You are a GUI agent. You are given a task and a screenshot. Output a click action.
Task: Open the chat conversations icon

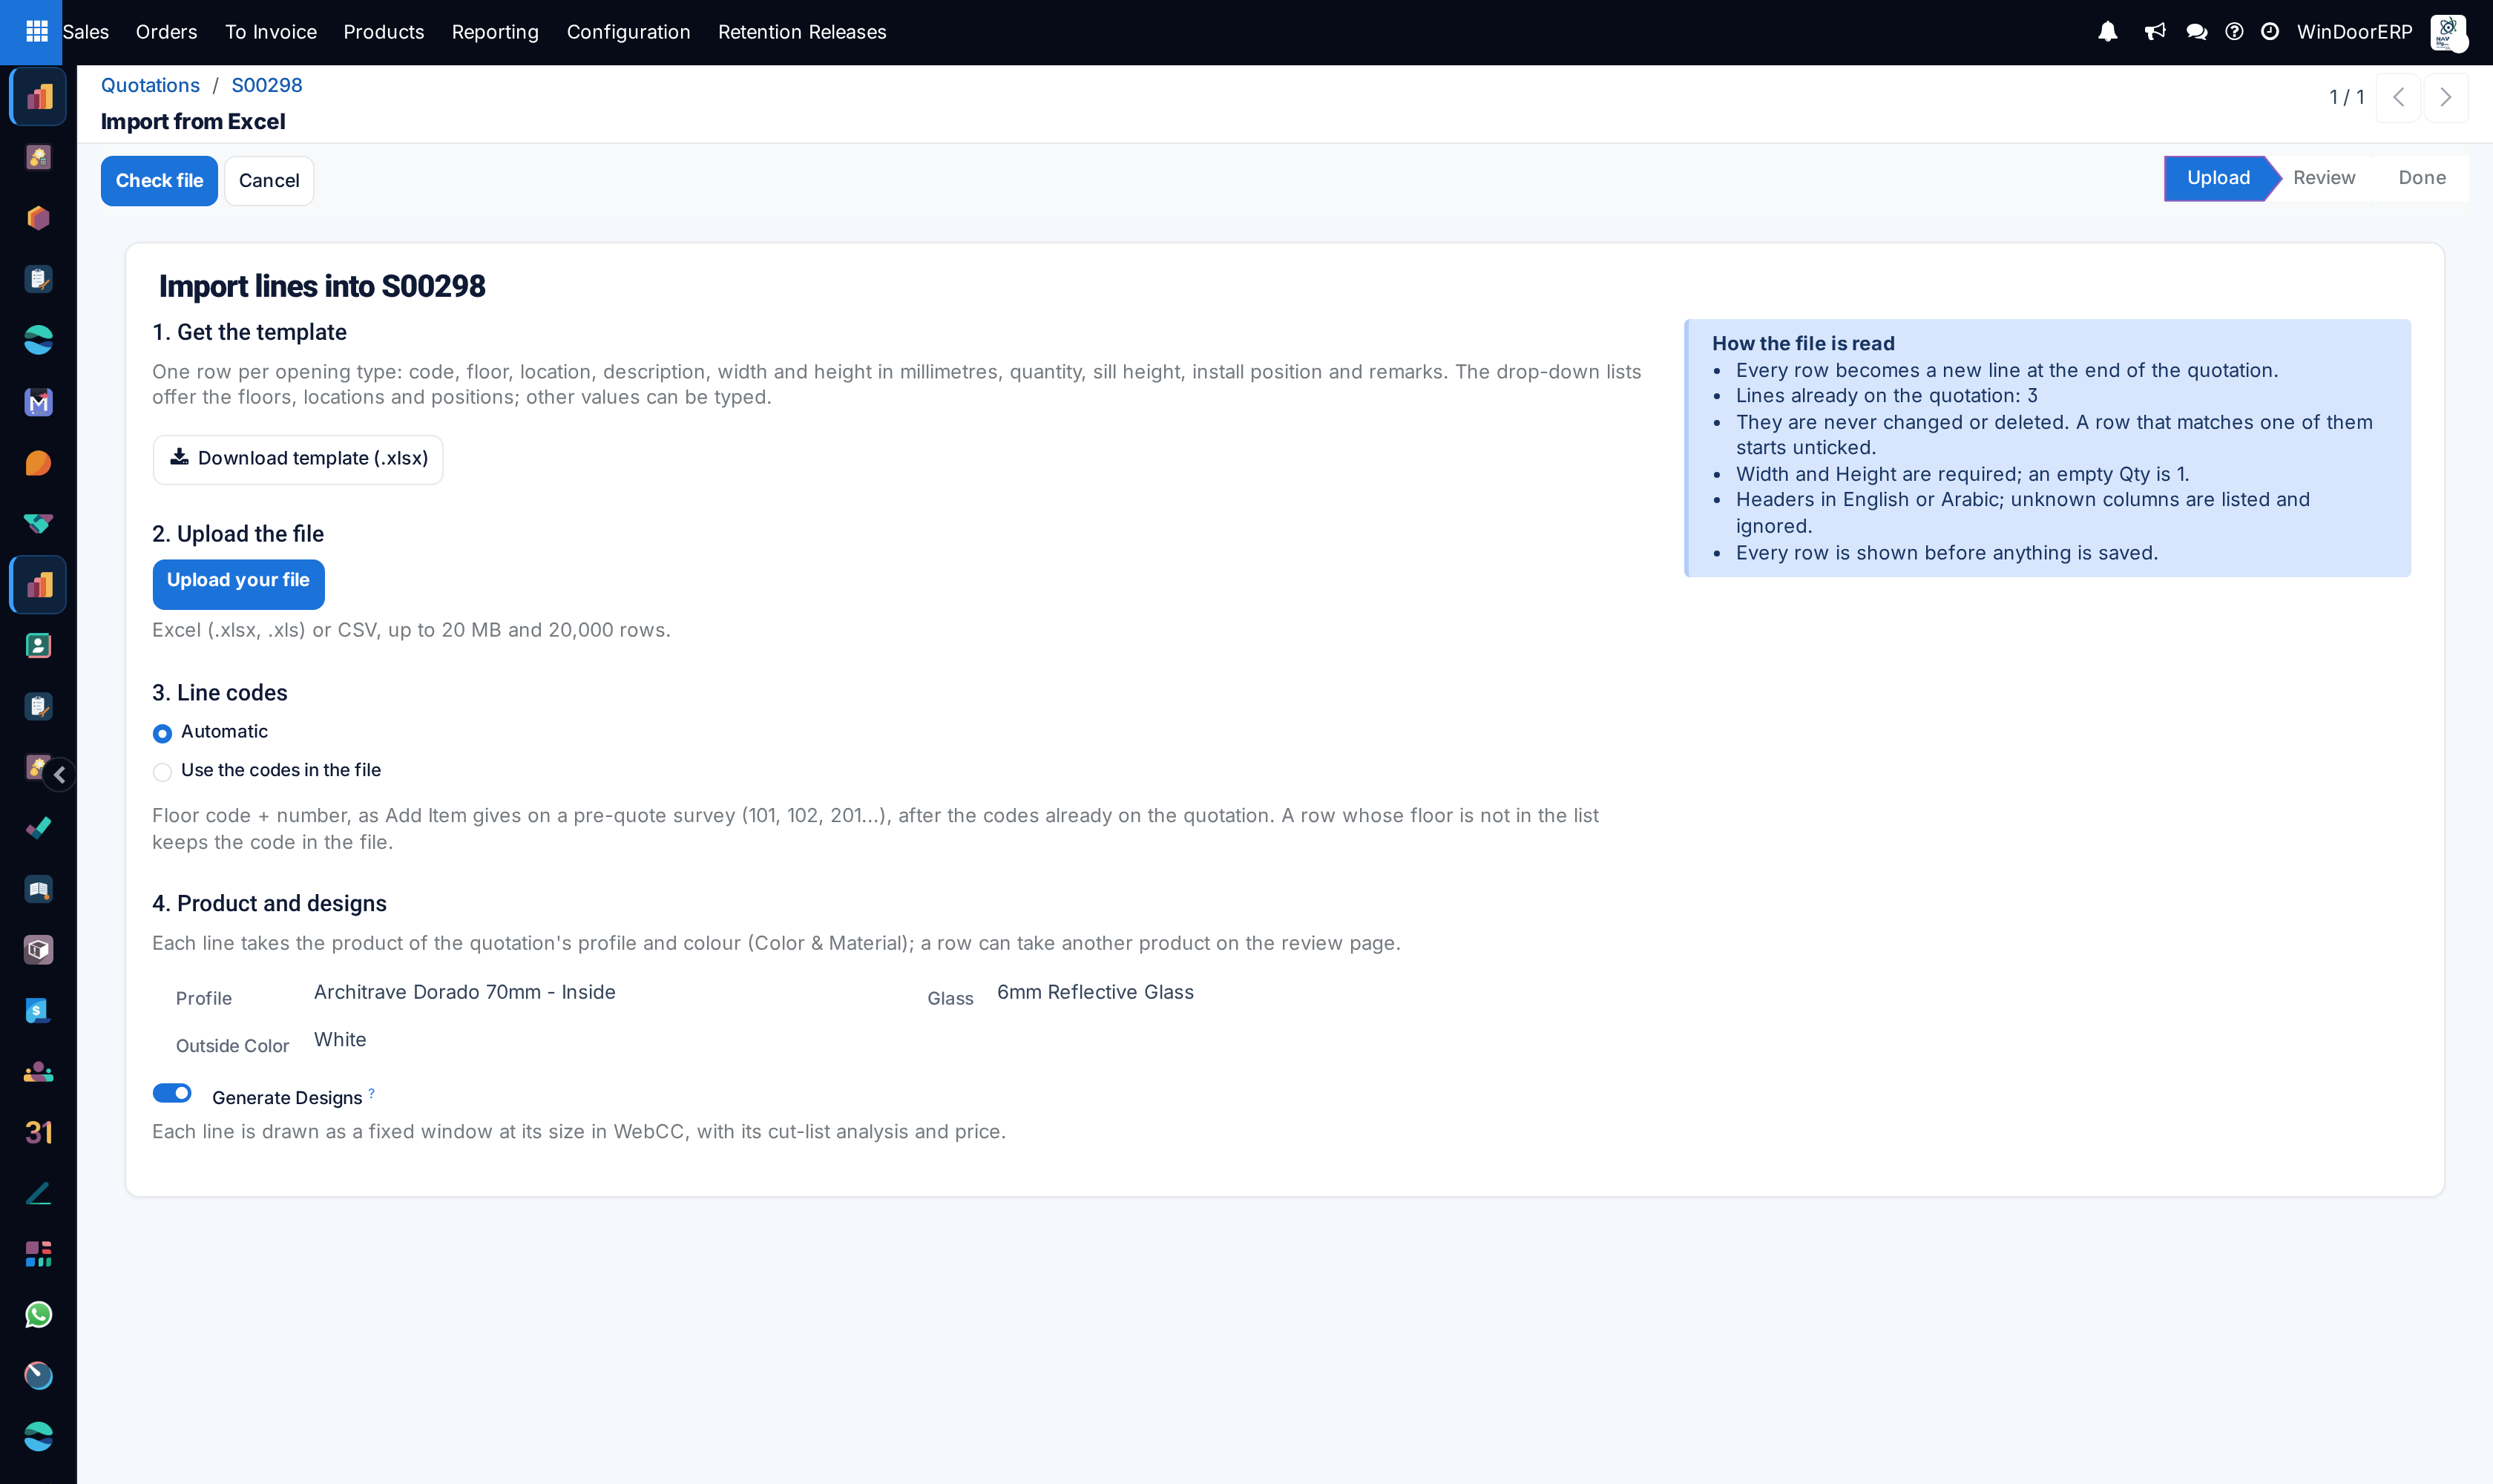pos(2196,32)
